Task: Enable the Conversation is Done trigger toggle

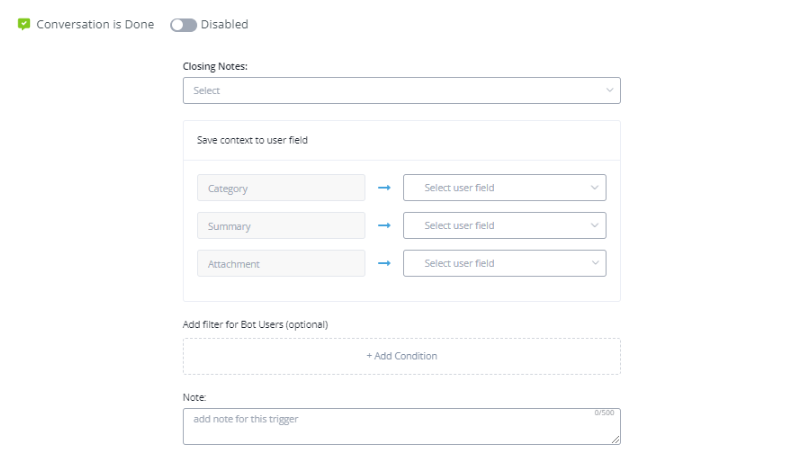Action: (x=183, y=24)
